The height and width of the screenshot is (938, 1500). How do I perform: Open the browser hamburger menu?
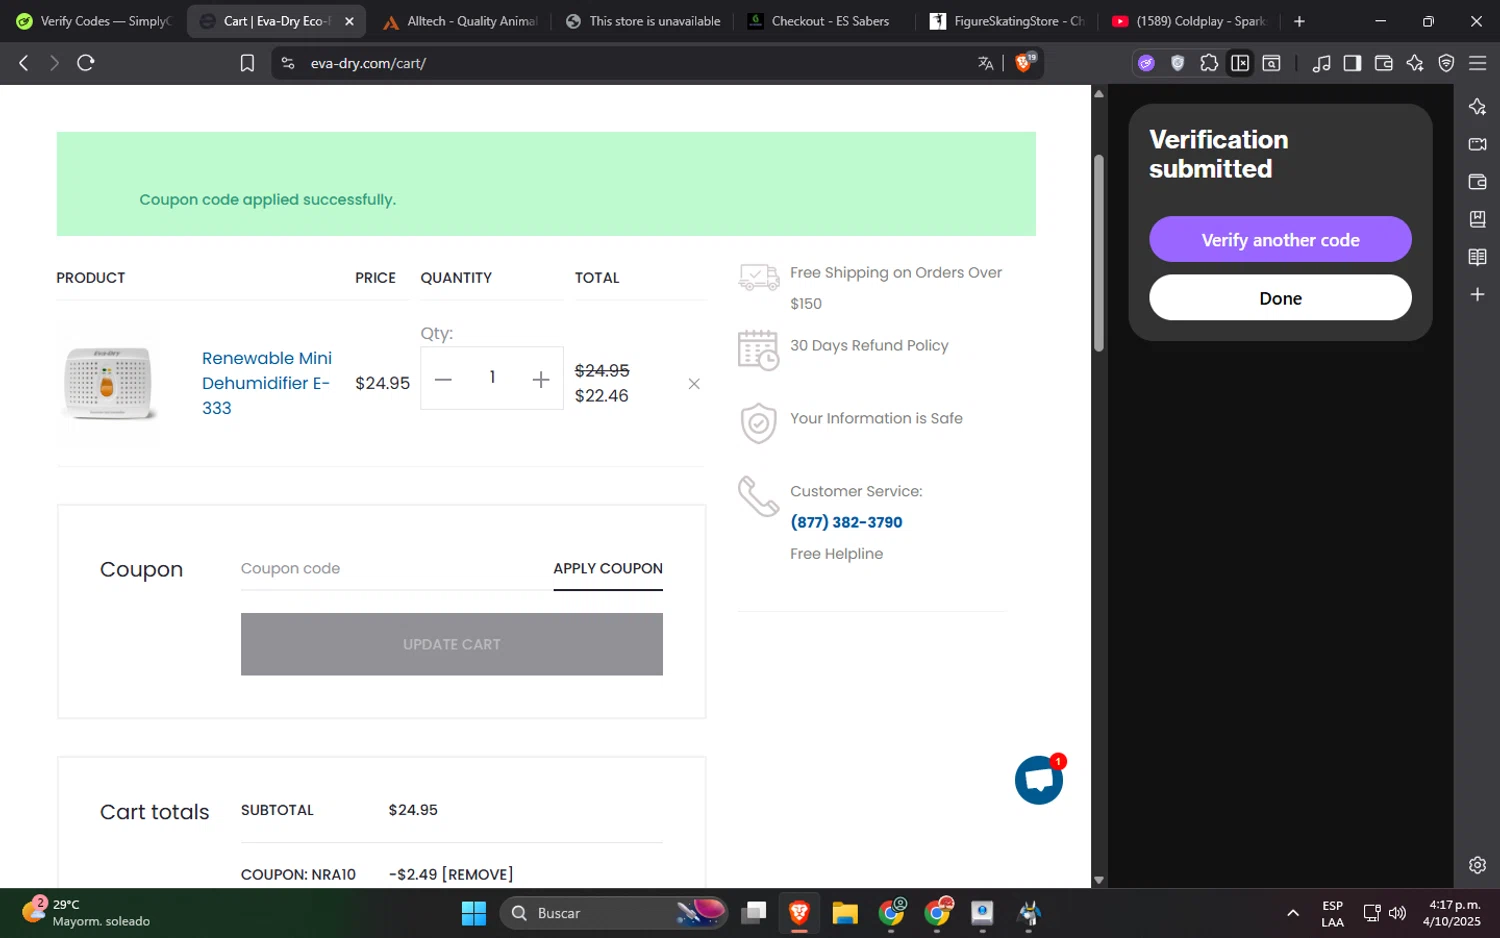tap(1478, 63)
